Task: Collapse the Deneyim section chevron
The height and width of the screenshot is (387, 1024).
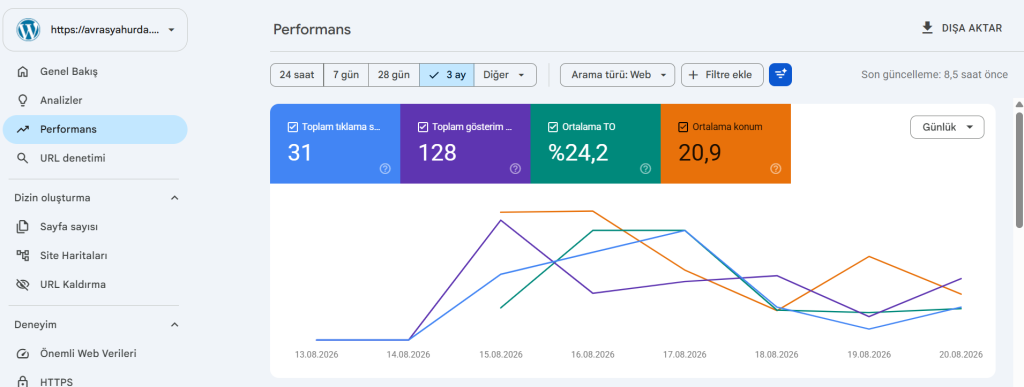Action: tap(174, 324)
